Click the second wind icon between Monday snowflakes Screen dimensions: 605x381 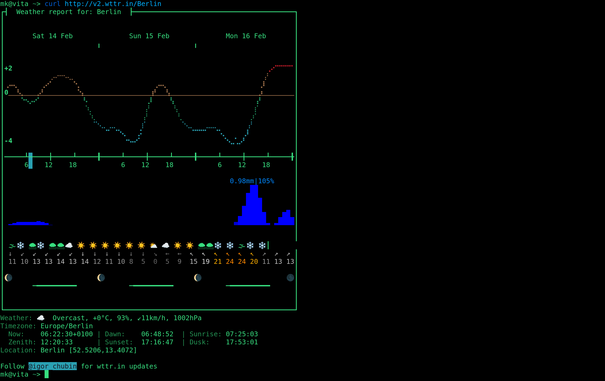[242, 246]
